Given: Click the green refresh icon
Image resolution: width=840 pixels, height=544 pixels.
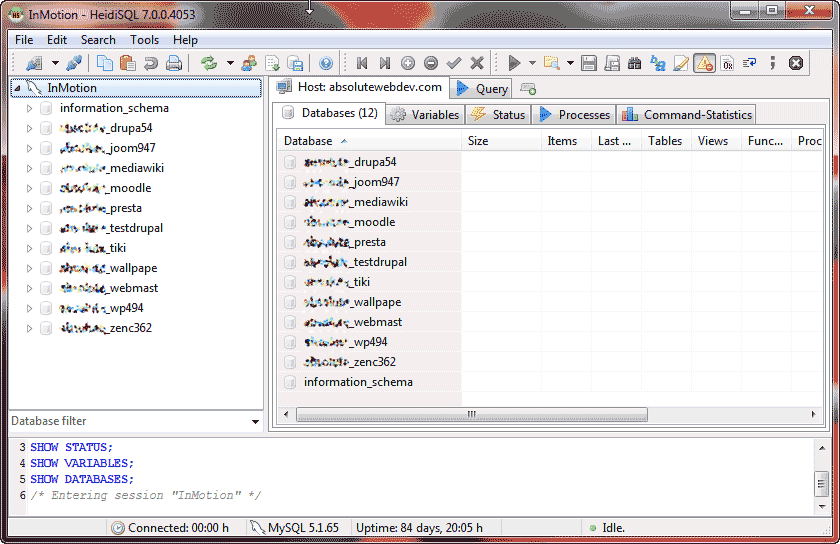Looking at the screenshot, I should coord(209,63).
